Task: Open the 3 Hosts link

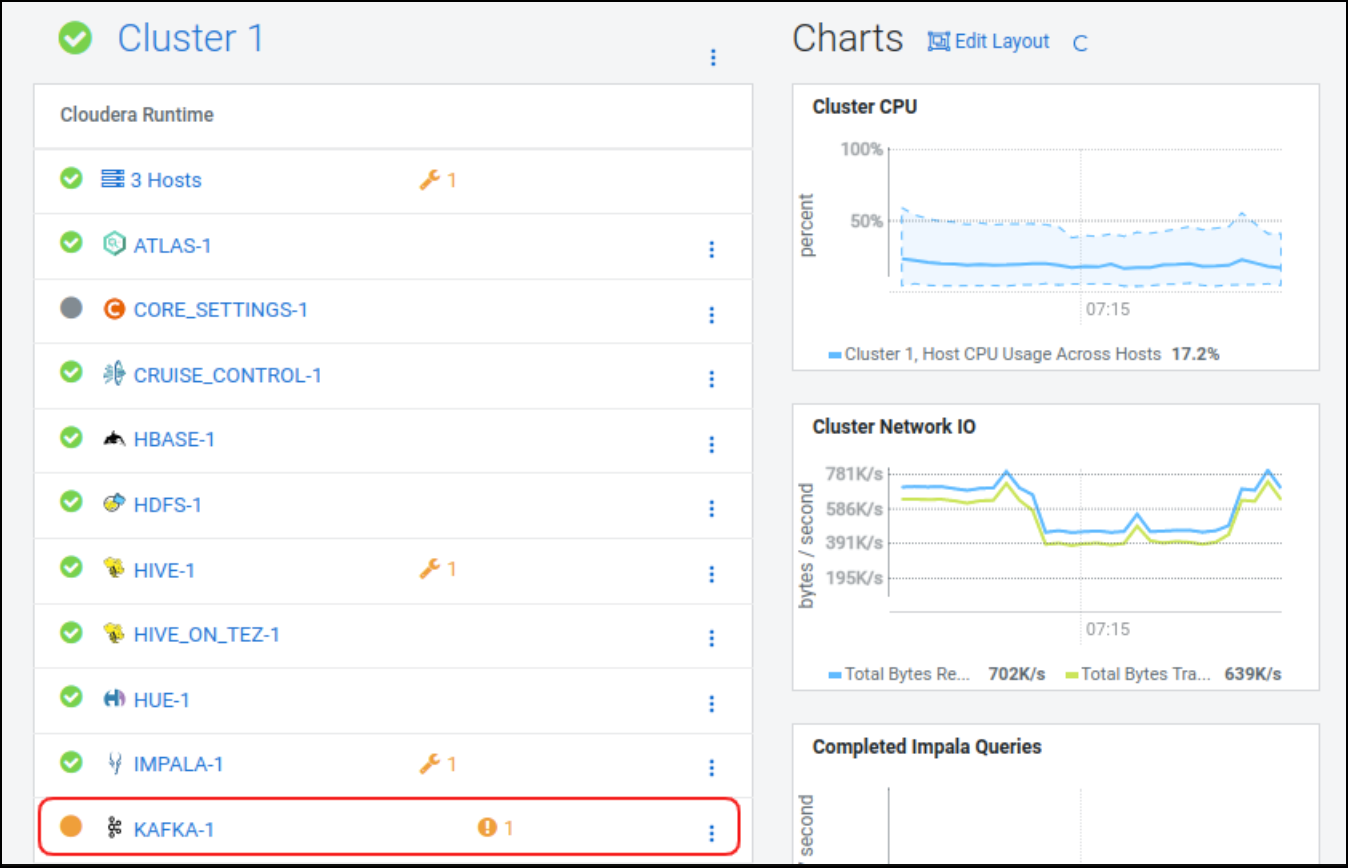Action: (x=166, y=179)
